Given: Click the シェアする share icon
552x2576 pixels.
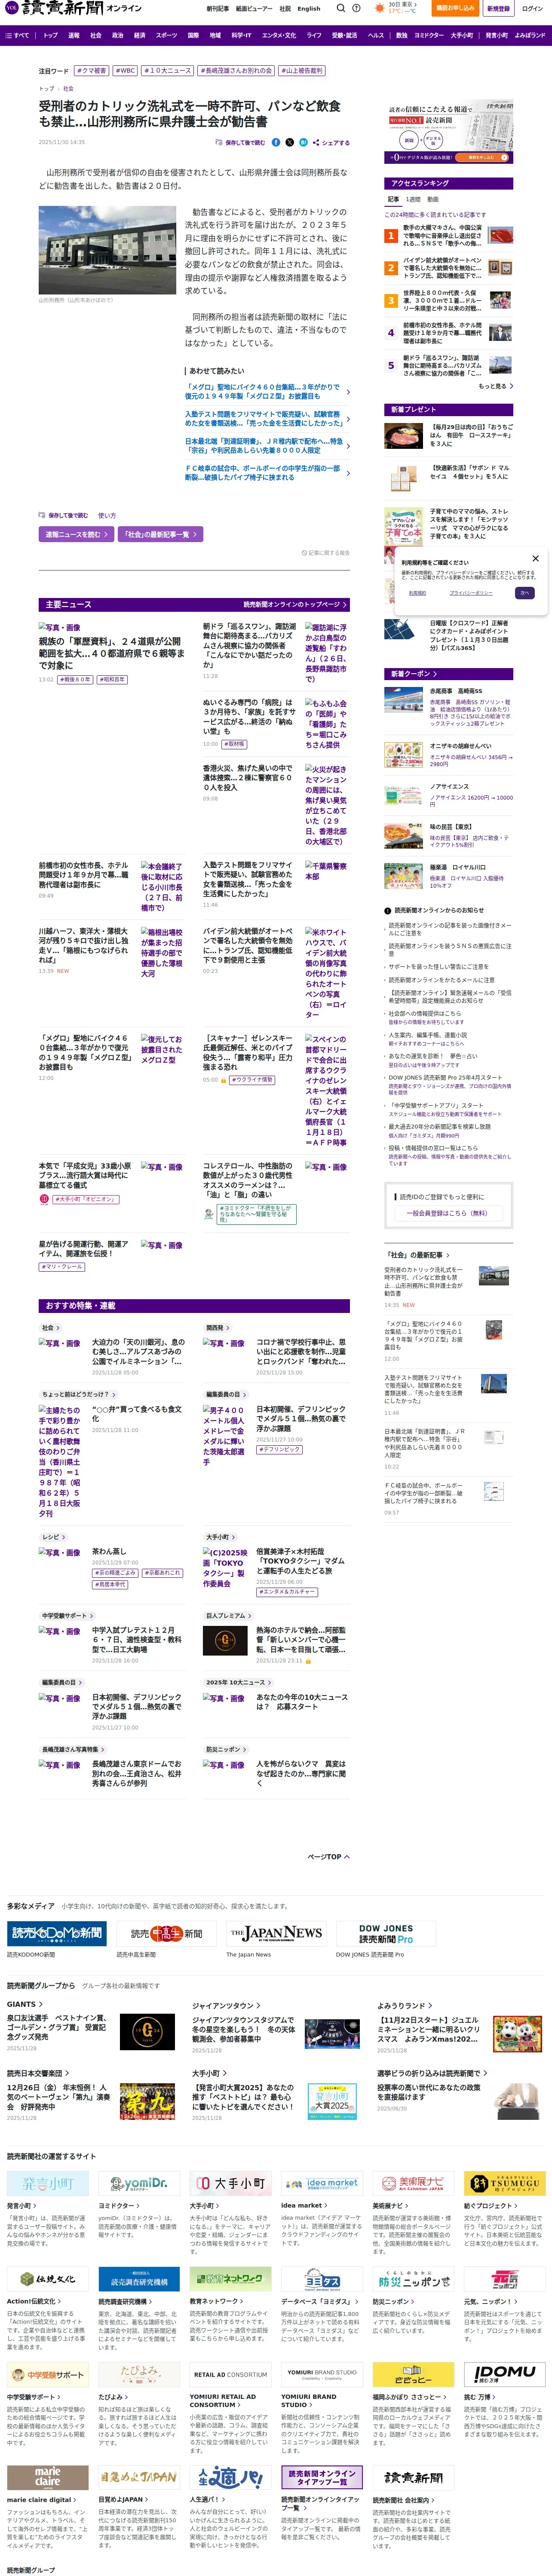Looking at the screenshot, I should pos(331,143).
